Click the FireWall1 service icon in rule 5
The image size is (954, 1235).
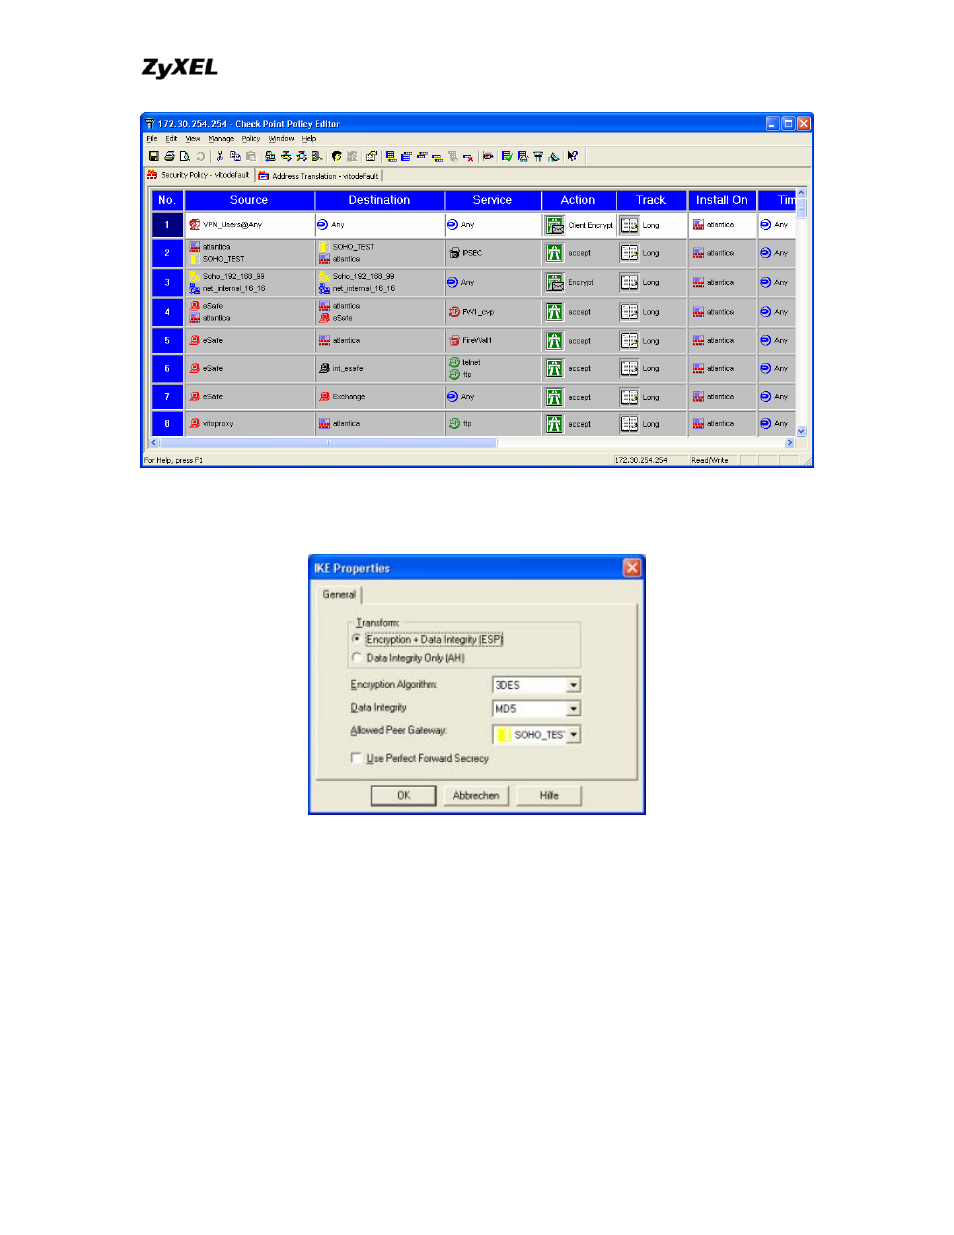[x=454, y=341]
